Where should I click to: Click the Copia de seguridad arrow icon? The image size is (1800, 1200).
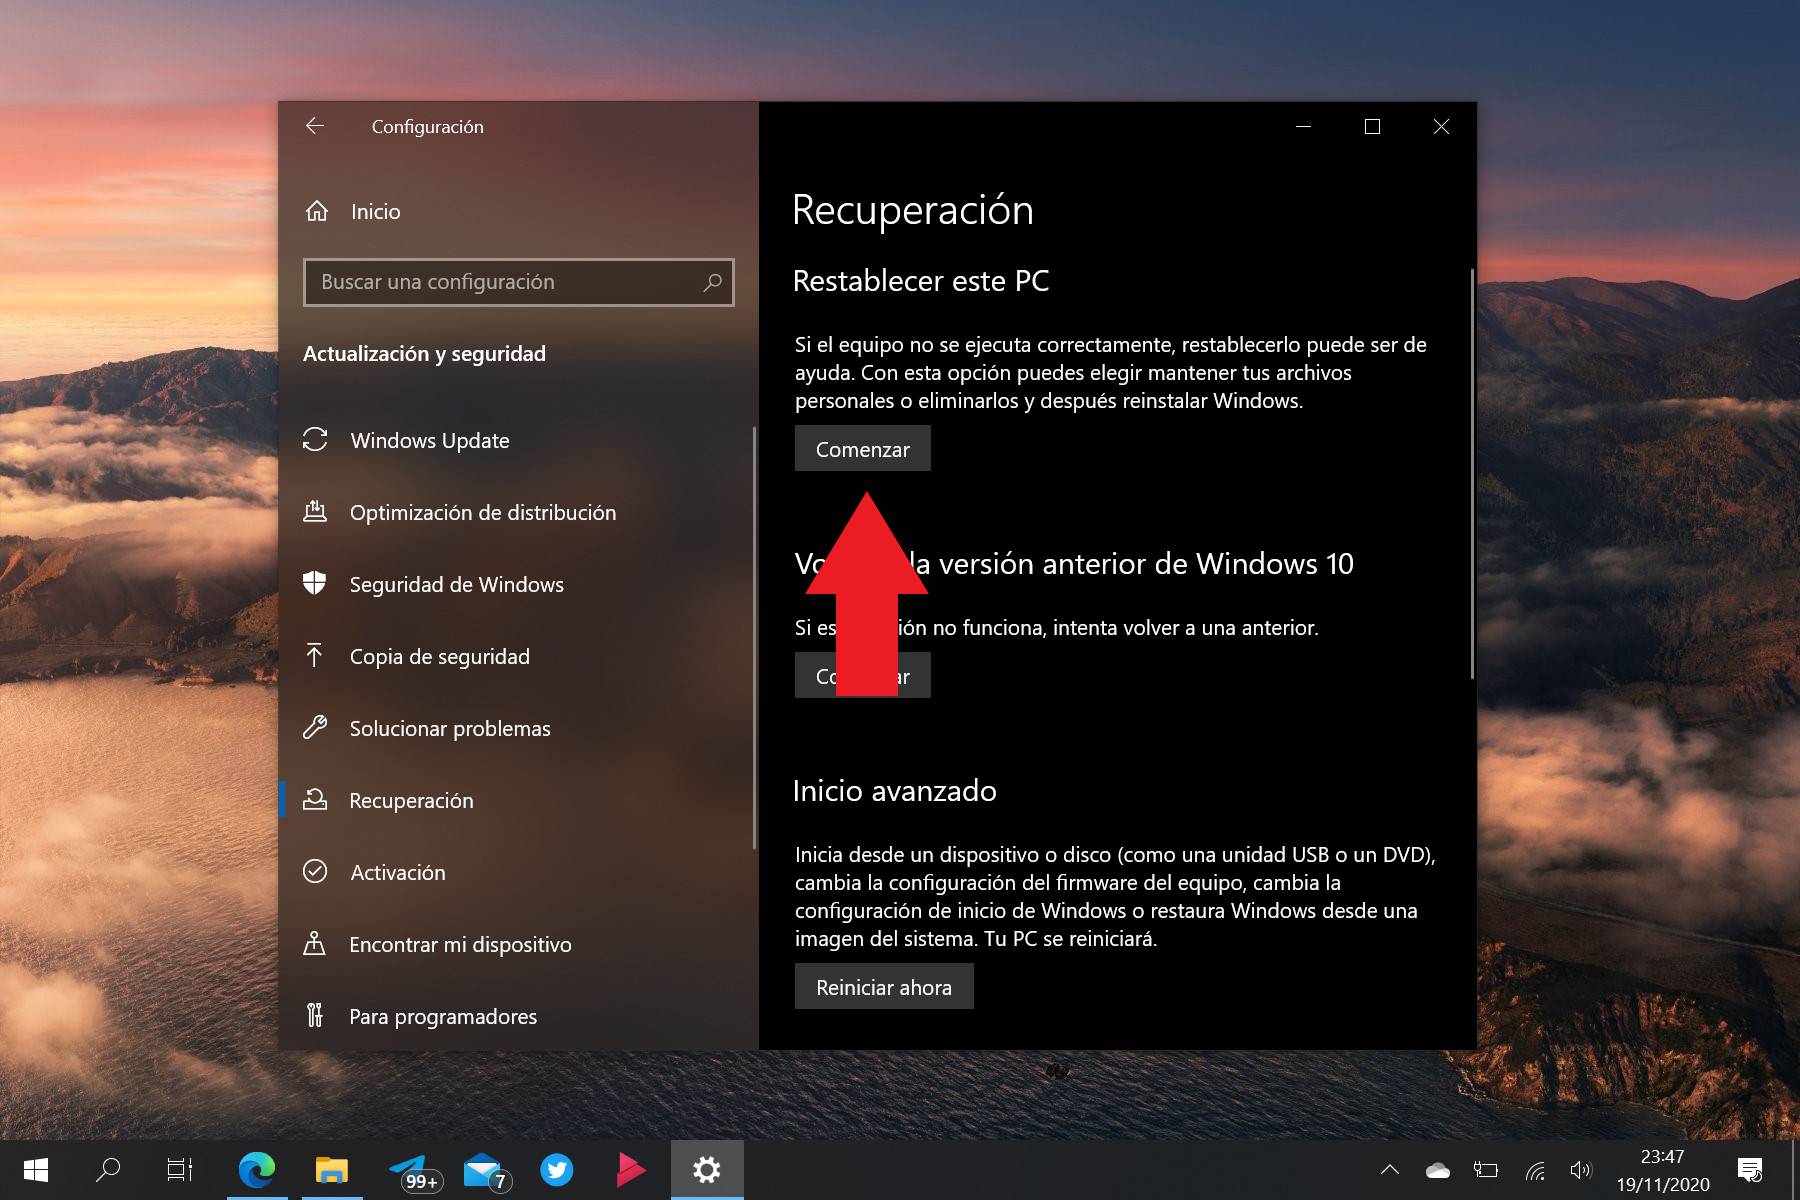point(315,656)
